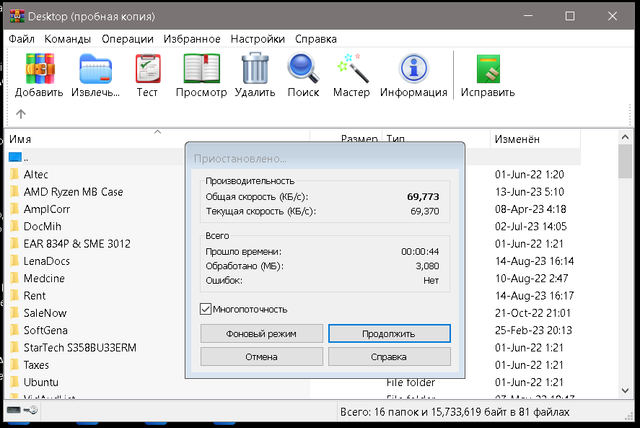Select the Altec folder icon
Screen dimensions: 640x428
(x=15, y=174)
